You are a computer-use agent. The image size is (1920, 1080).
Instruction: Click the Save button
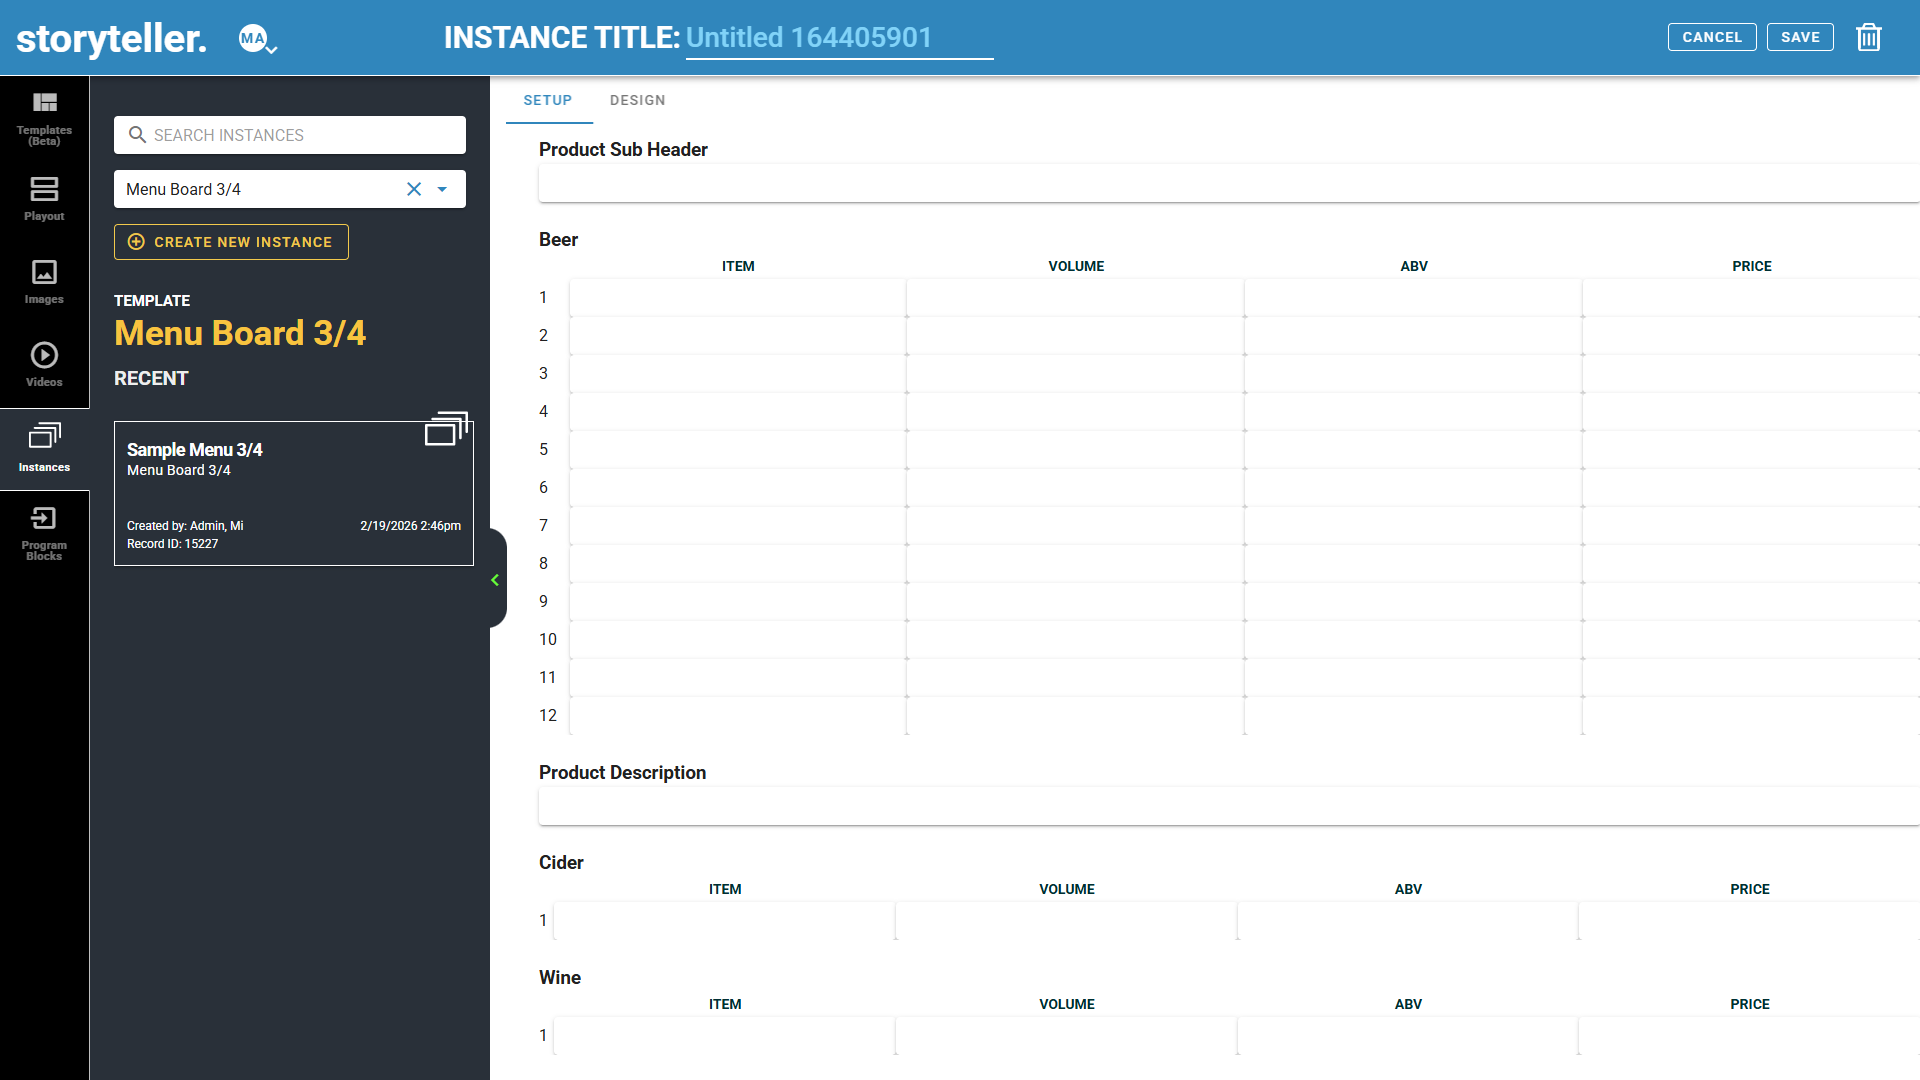pos(1799,37)
